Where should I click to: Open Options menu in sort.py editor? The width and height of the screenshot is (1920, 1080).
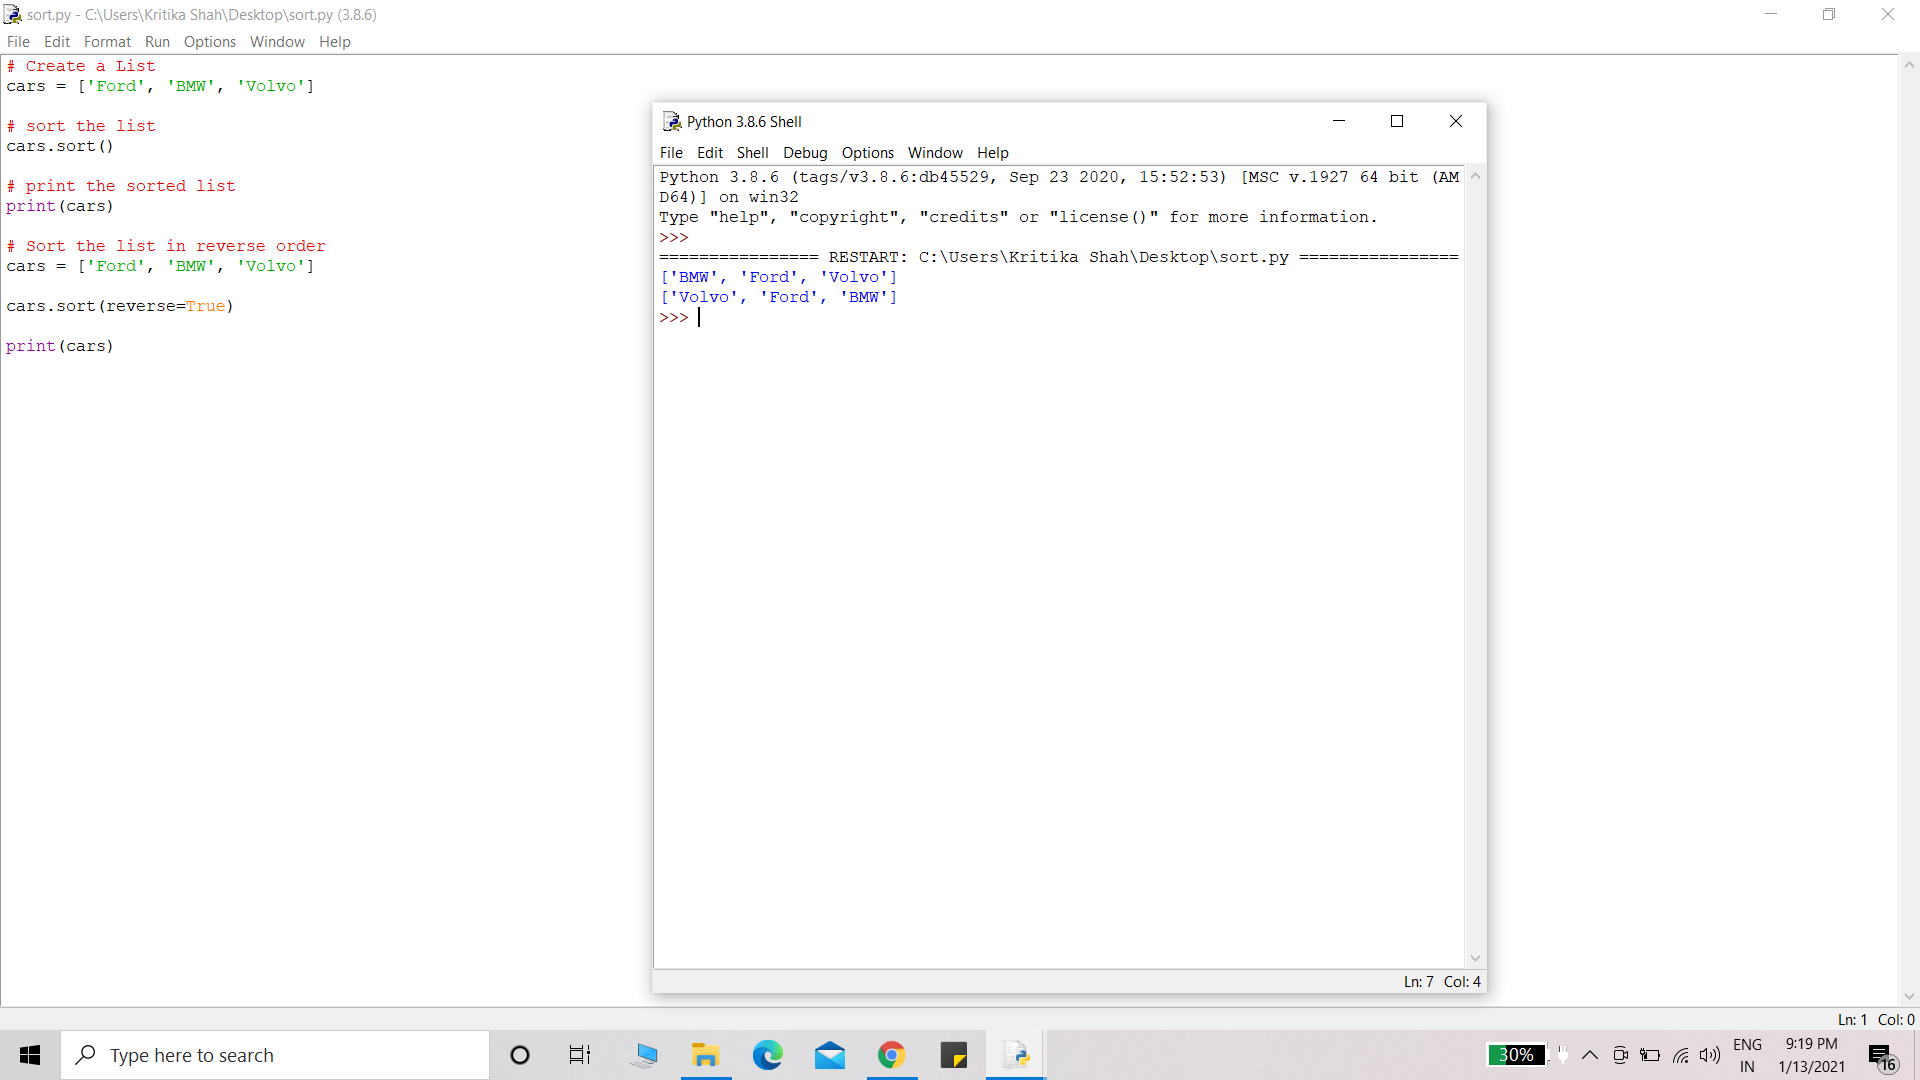click(x=210, y=42)
